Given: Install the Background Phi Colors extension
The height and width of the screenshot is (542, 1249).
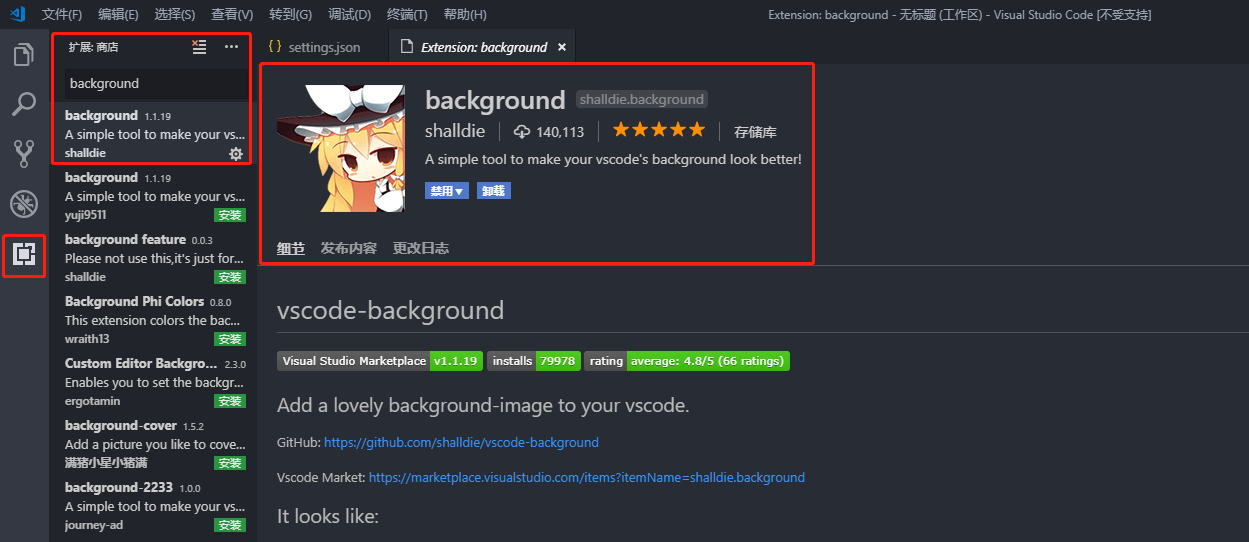Looking at the screenshot, I should (x=230, y=339).
